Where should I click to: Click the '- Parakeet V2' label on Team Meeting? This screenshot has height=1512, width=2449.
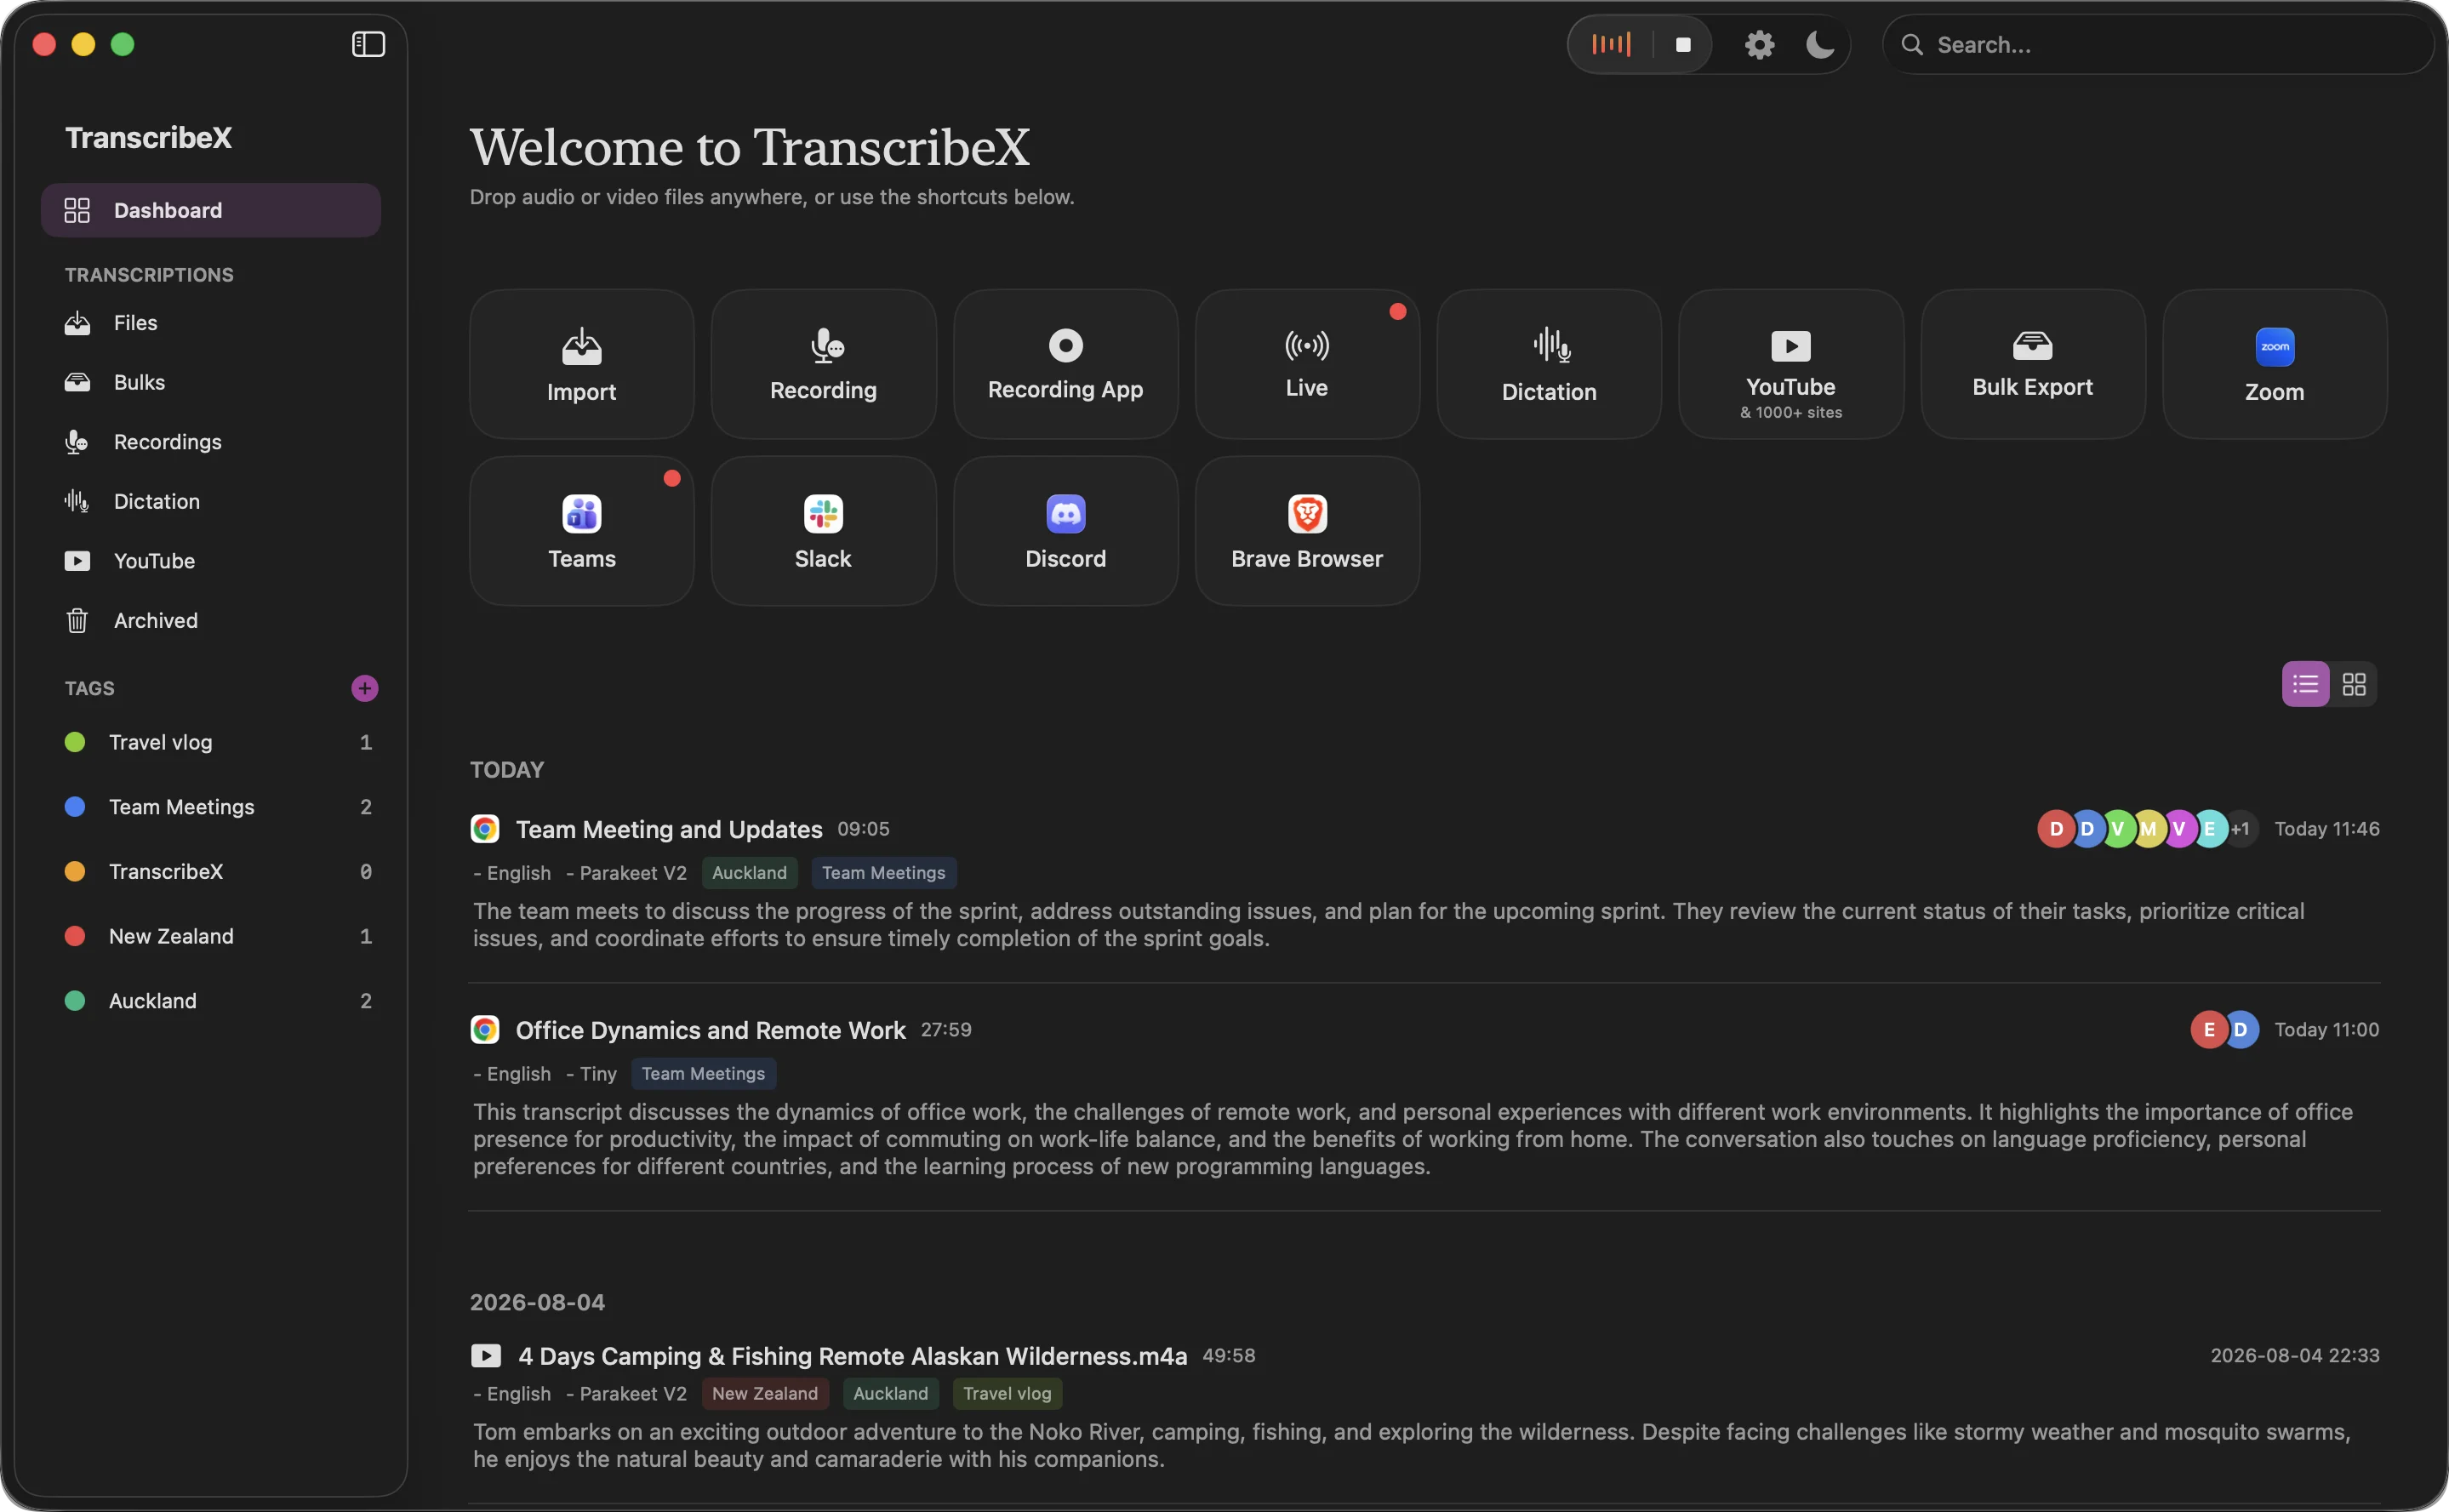point(627,873)
